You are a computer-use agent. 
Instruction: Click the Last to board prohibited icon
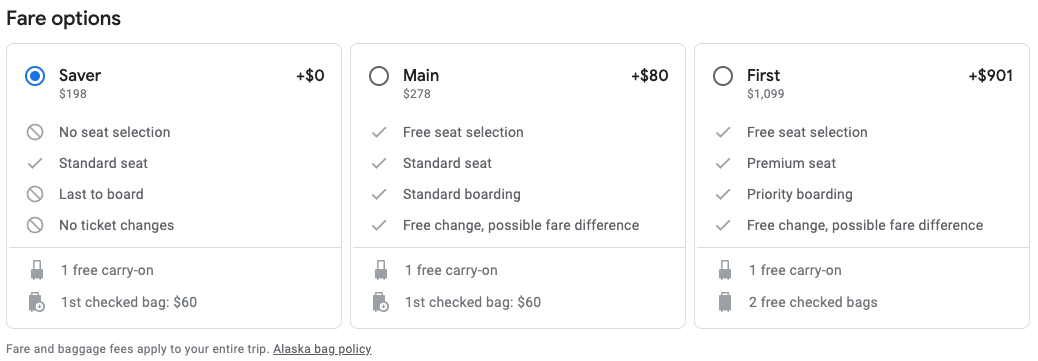click(35, 194)
